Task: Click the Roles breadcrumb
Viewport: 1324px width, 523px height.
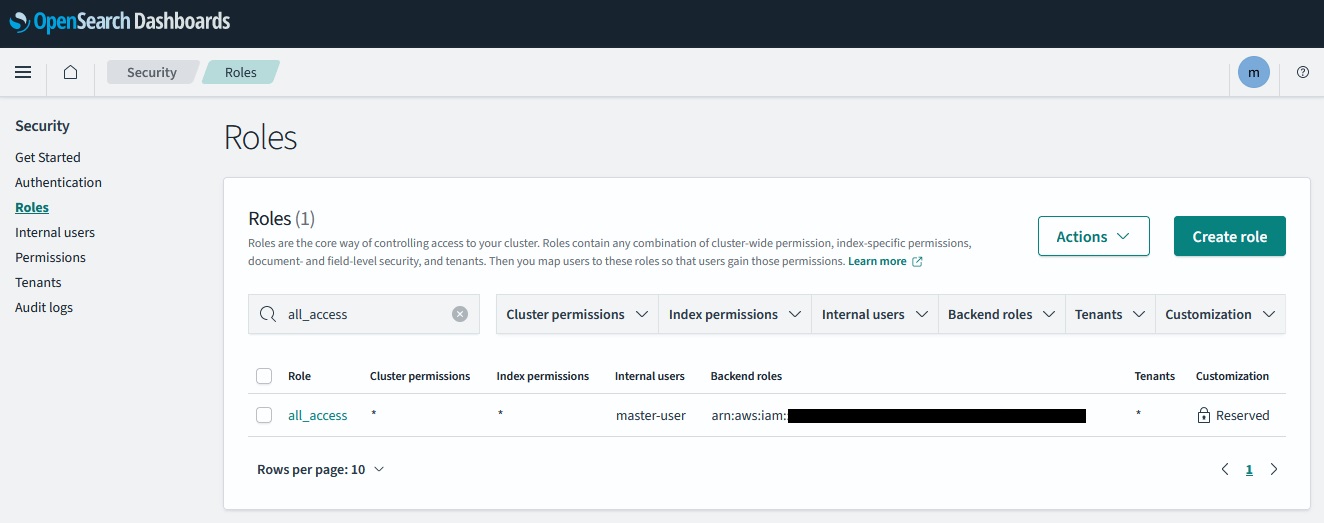Action: (x=241, y=72)
